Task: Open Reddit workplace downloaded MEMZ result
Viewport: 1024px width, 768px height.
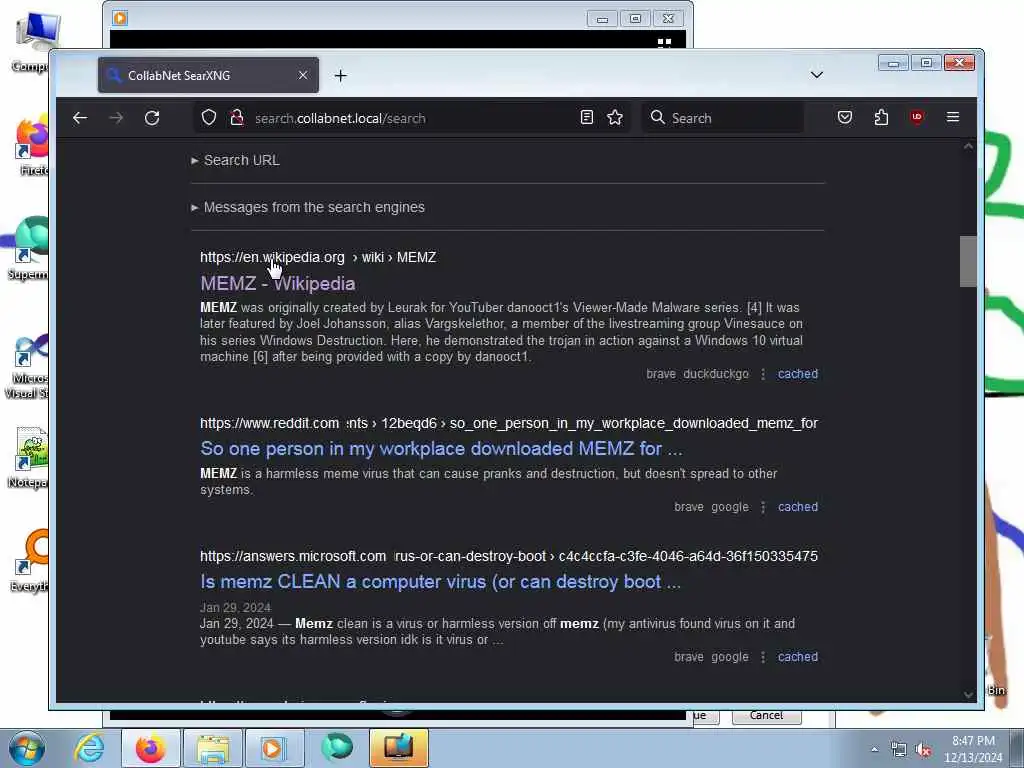Action: click(x=441, y=449)
